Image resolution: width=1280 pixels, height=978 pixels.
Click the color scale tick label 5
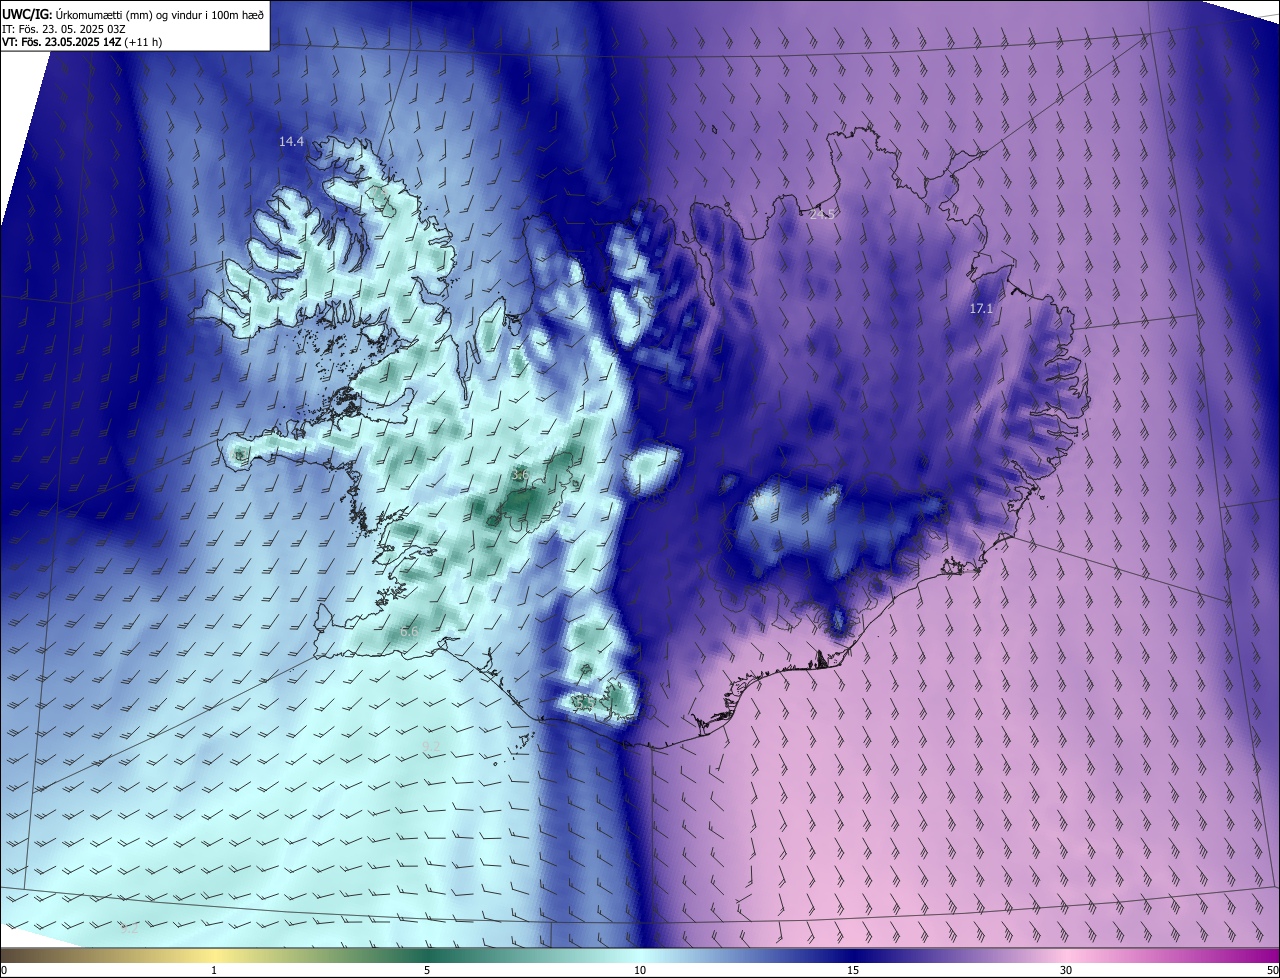pos(427,970)
